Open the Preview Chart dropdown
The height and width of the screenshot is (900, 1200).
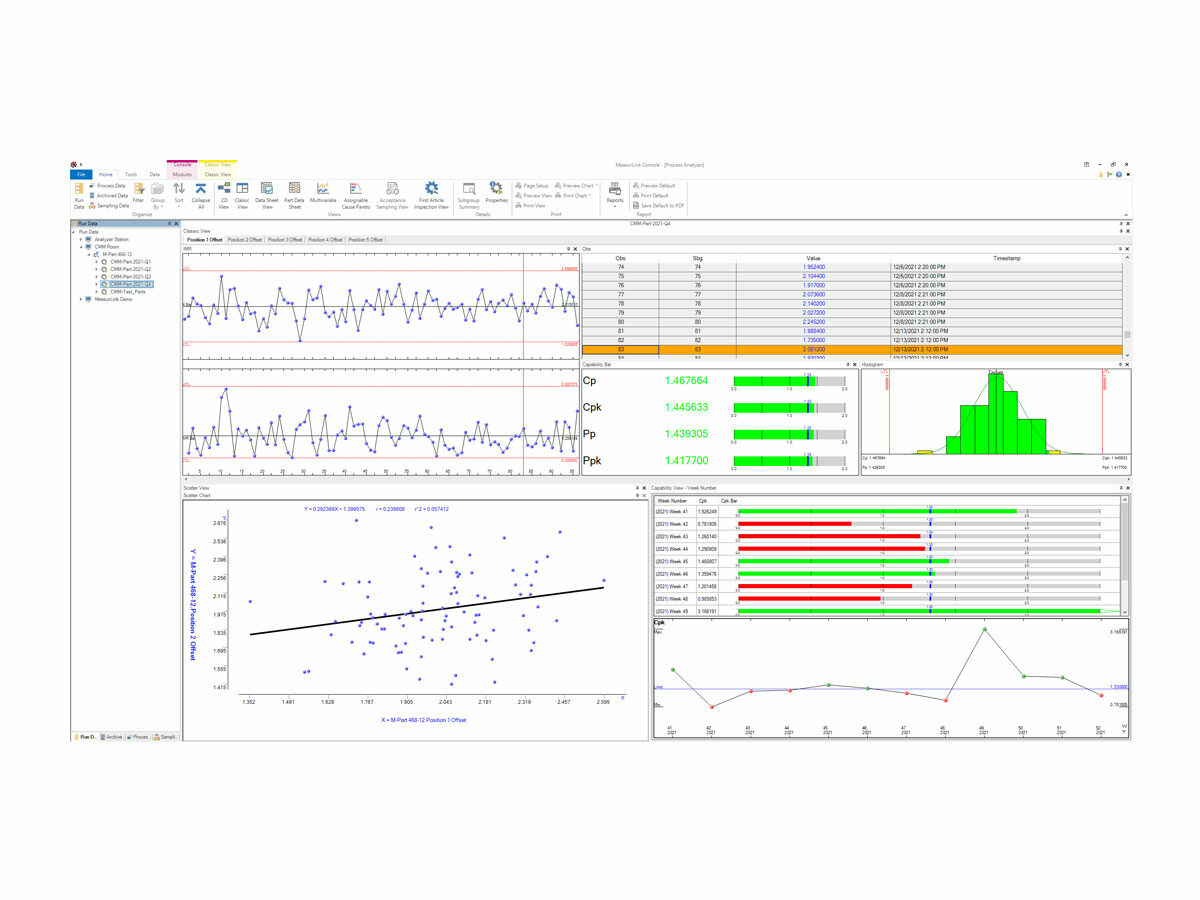click(x=577, y=186)
